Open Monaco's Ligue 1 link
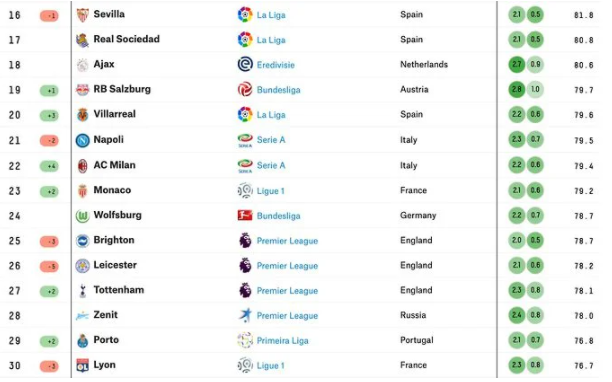 coord(270,191)
